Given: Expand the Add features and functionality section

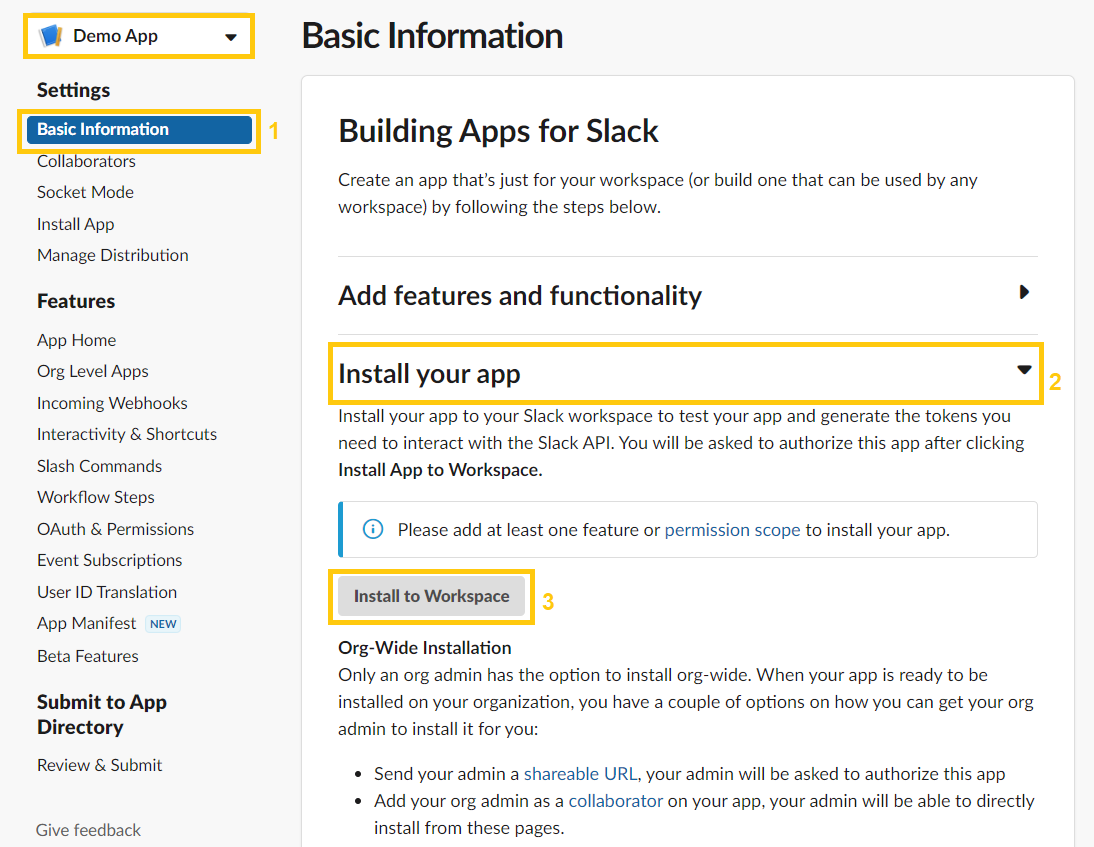Looking at the screenshot, I should 1023,293.
